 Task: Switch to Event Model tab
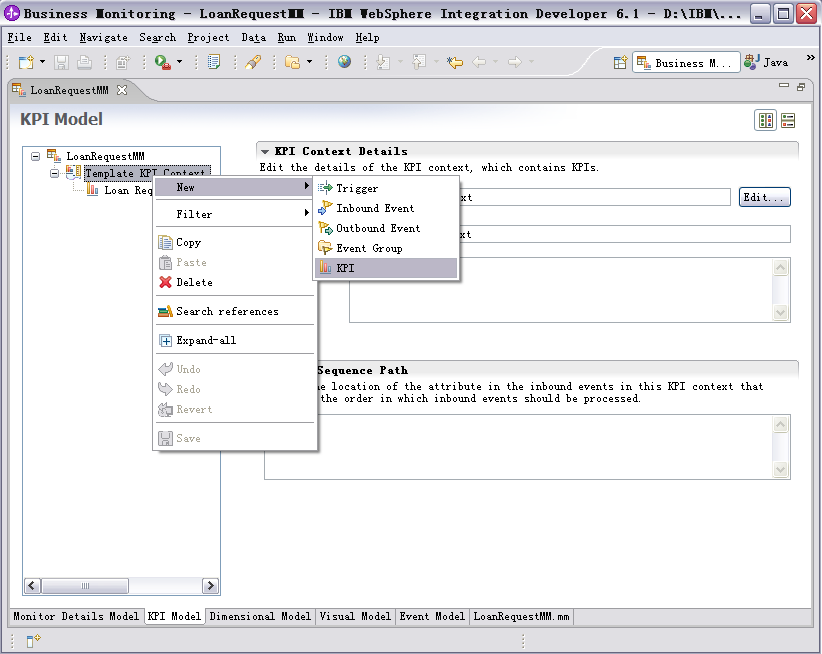[x=432, y=616]
